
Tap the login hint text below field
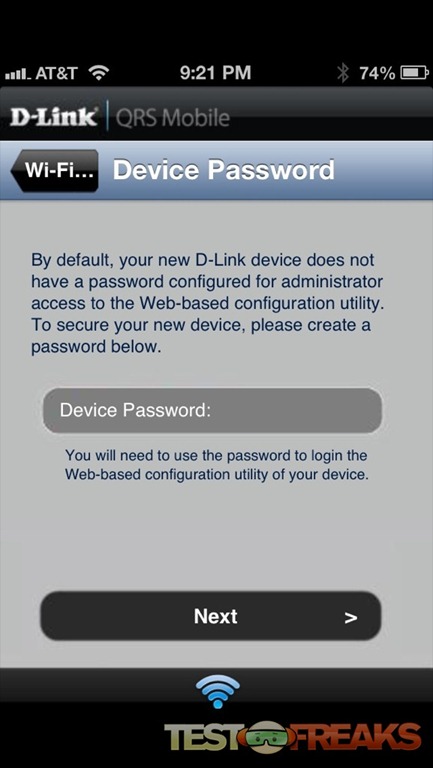point(216,465)
